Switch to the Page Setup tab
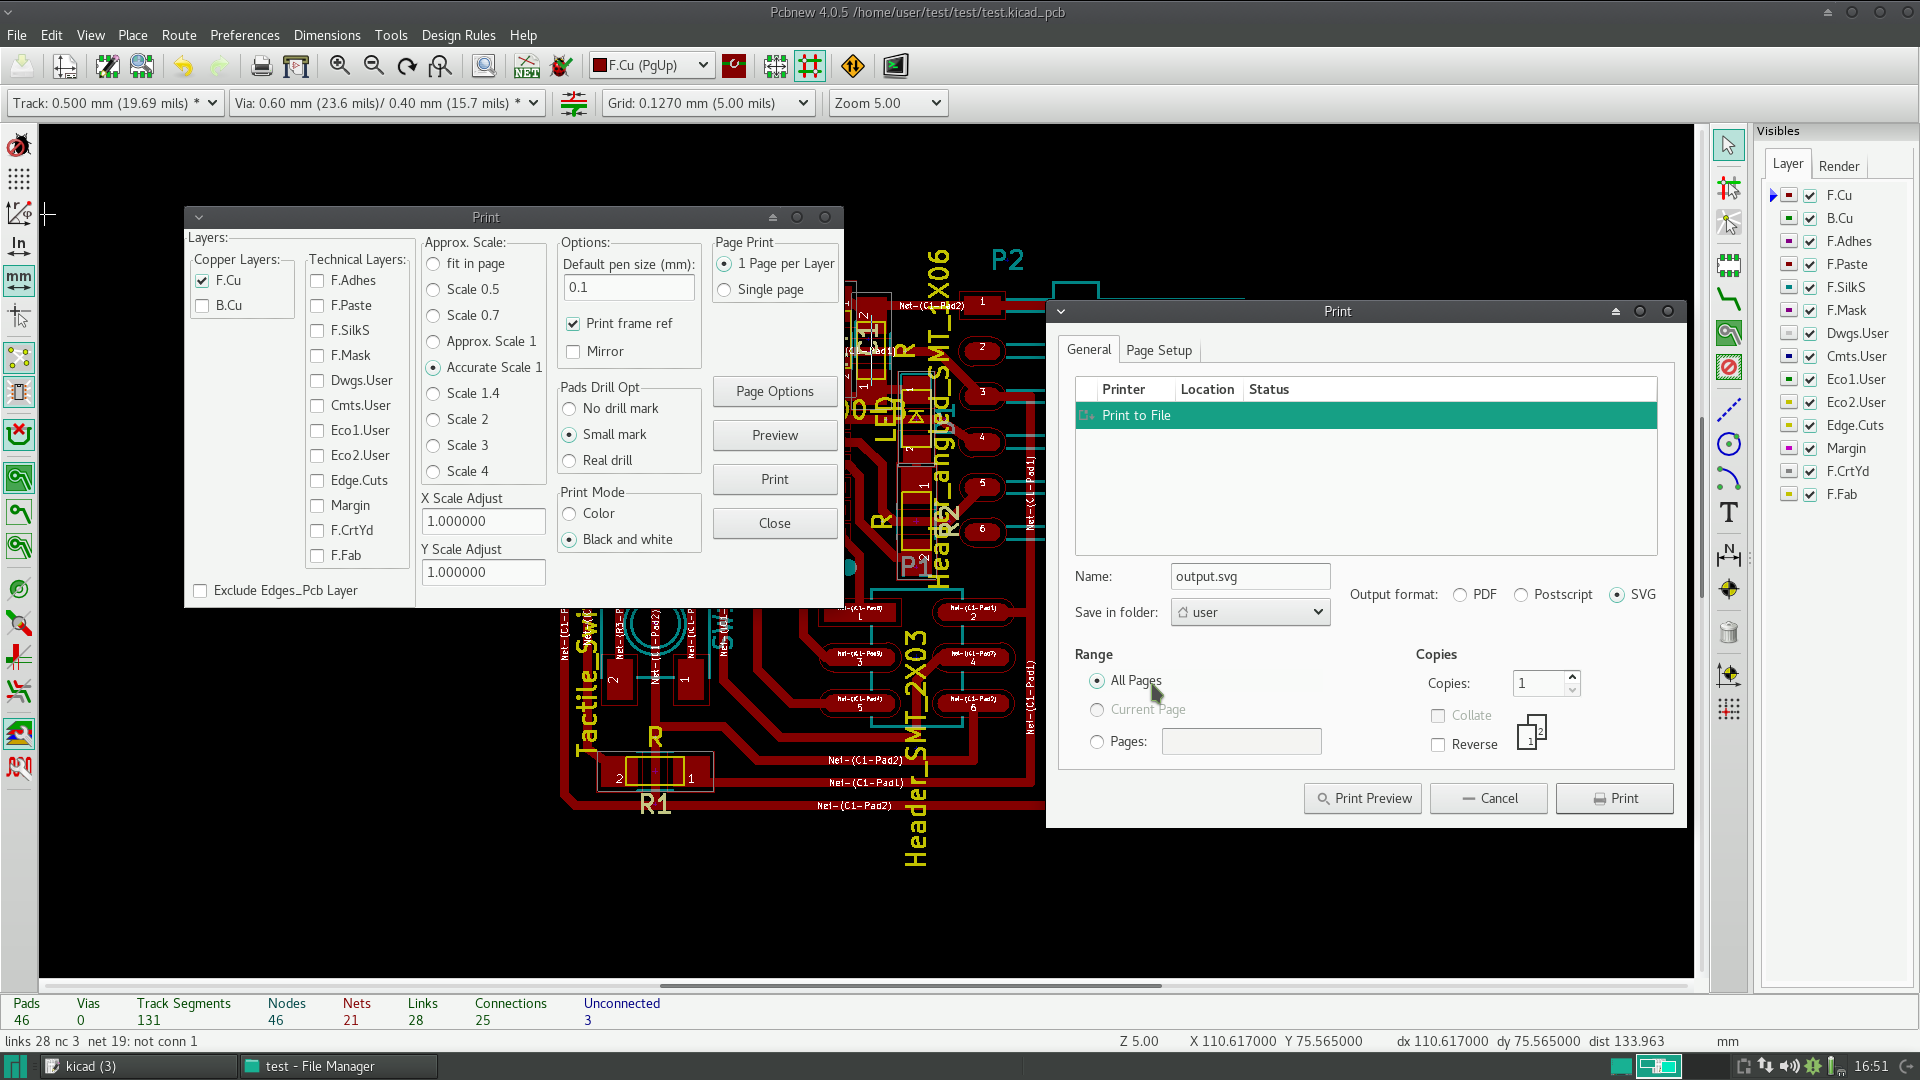 (1158, 350)
